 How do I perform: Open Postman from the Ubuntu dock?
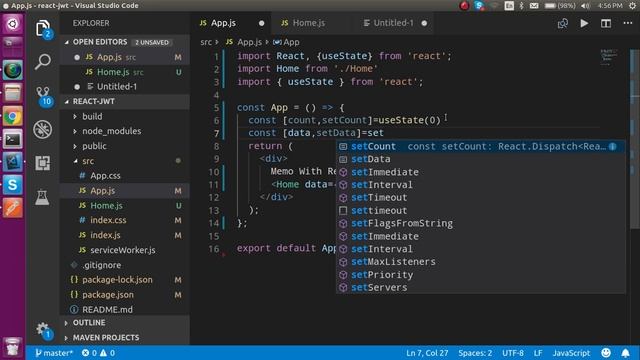tap(12, 208)
